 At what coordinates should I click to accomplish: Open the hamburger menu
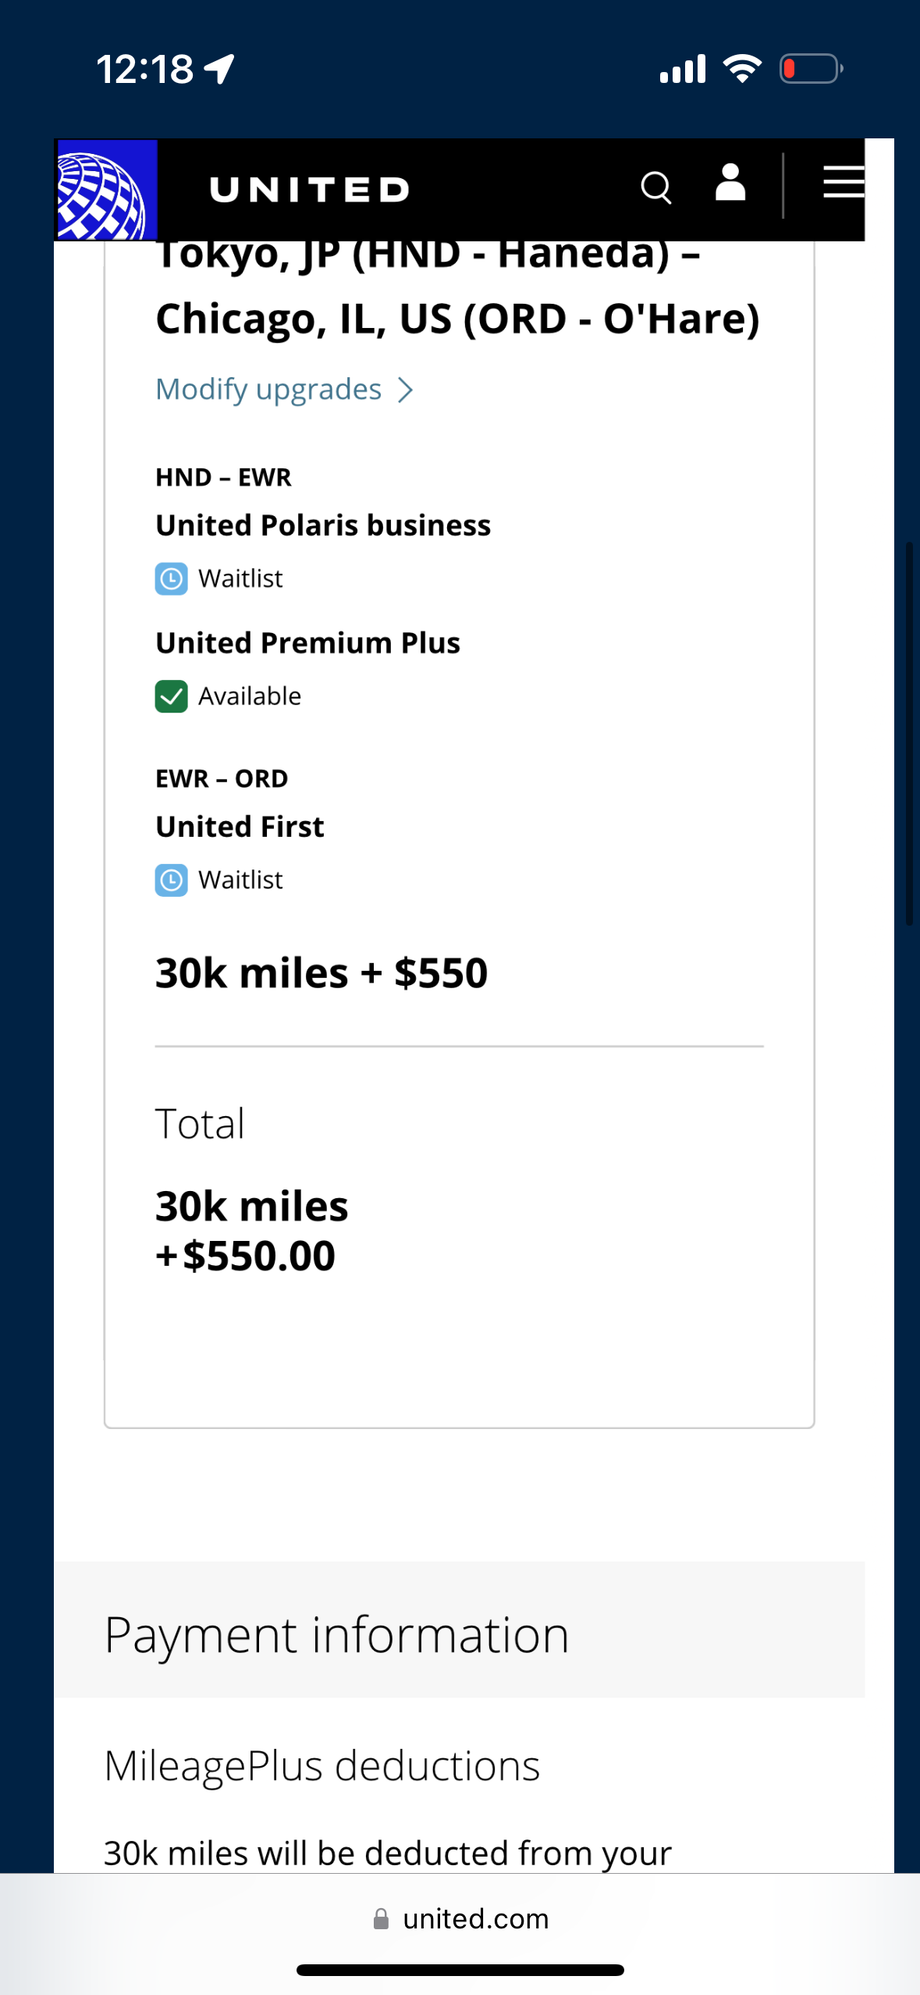click(x=843, y=182)
